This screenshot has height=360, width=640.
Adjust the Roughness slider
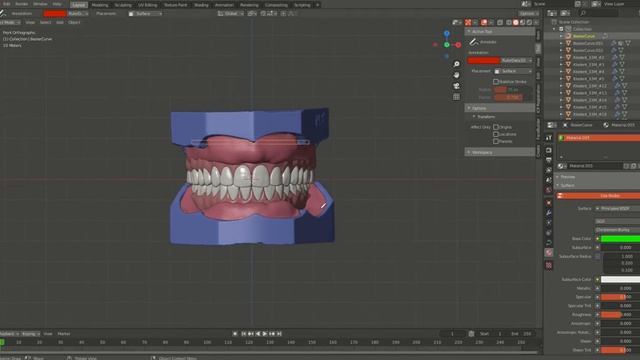[620, 315]
